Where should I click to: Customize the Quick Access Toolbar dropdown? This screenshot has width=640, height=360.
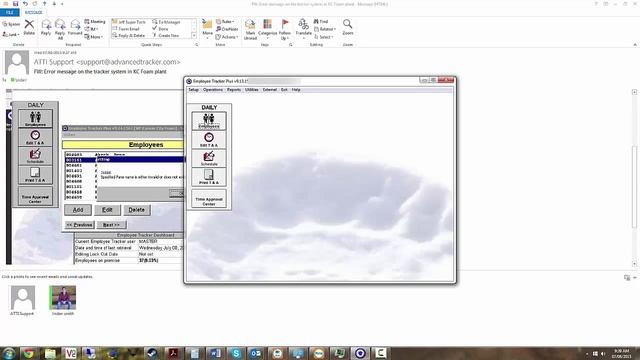pyautogui.click(x=62, y=4)
